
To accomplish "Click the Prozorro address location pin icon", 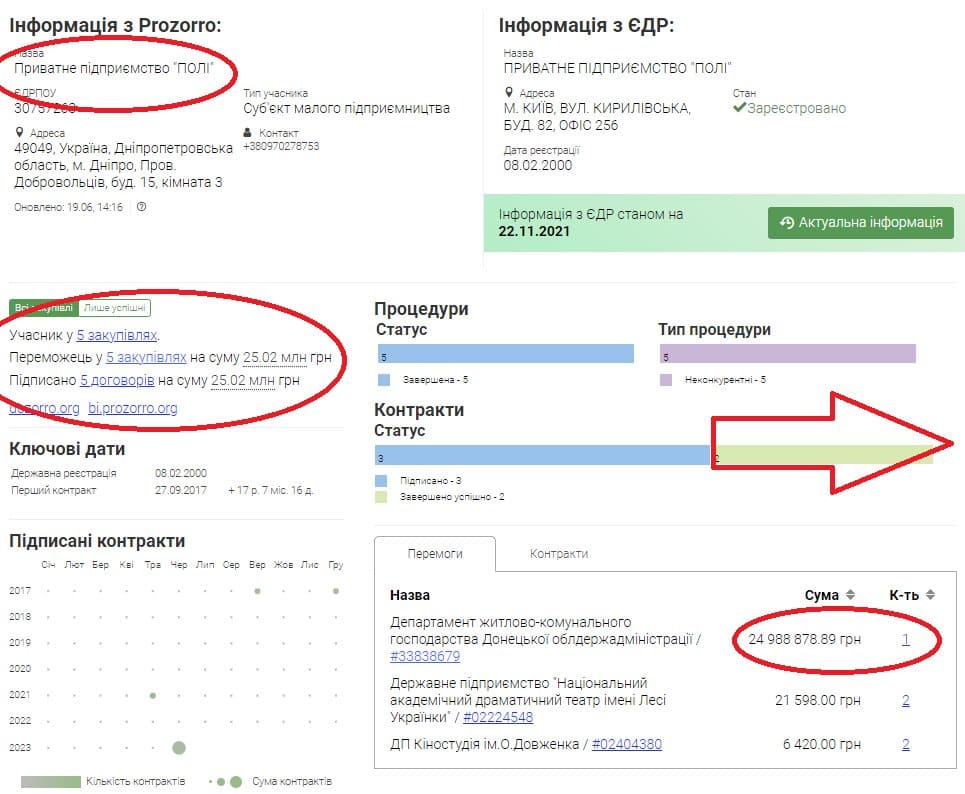I will pyautogui.click(x=20, y=133).
